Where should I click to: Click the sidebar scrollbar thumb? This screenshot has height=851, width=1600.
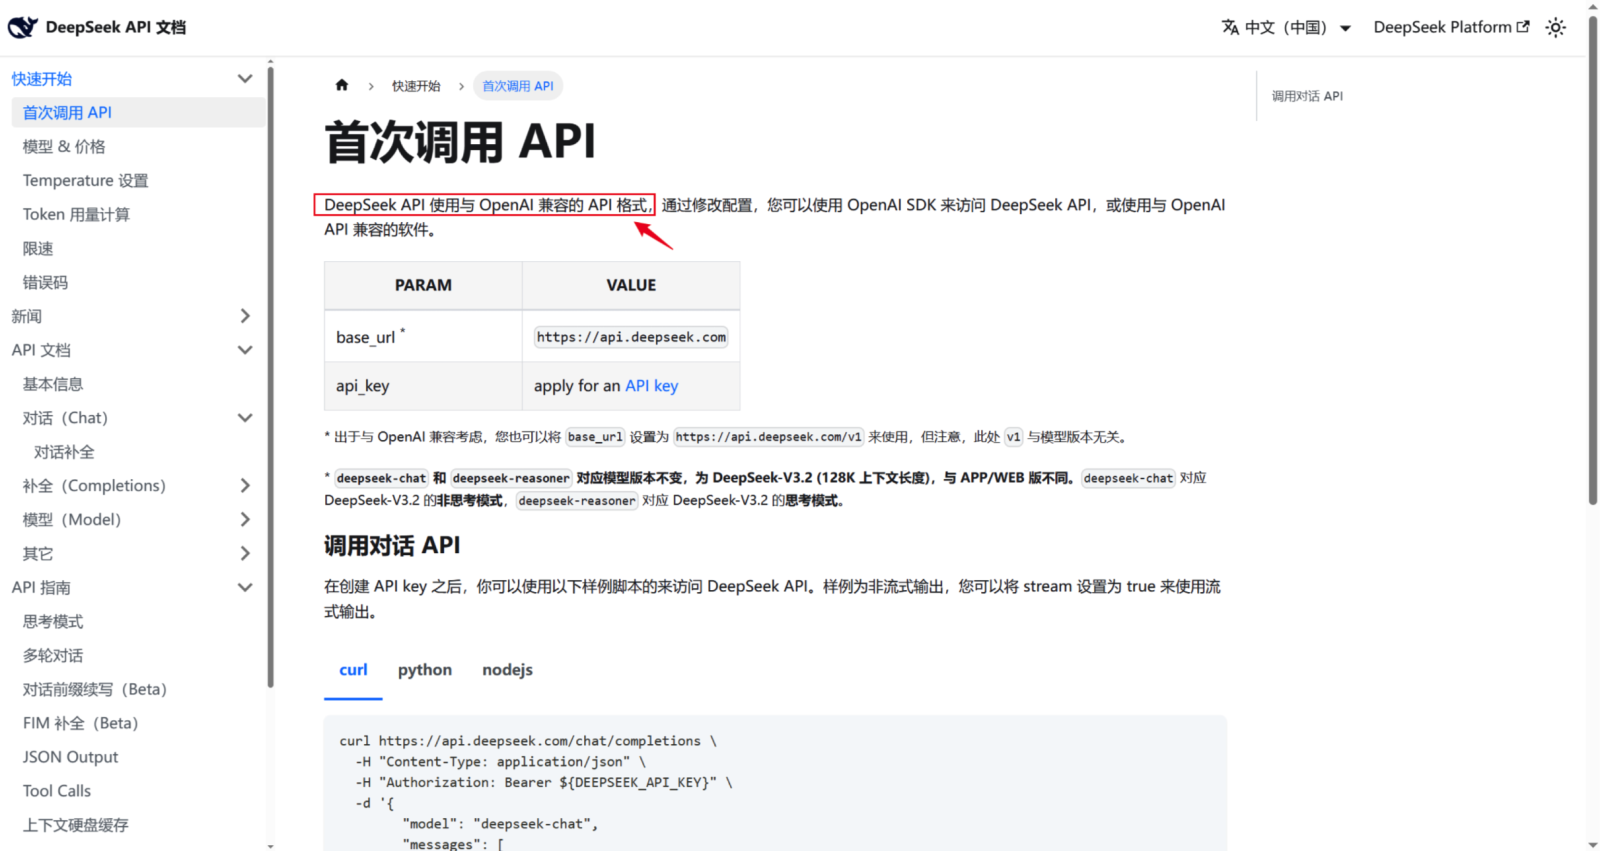pos(270,375)
